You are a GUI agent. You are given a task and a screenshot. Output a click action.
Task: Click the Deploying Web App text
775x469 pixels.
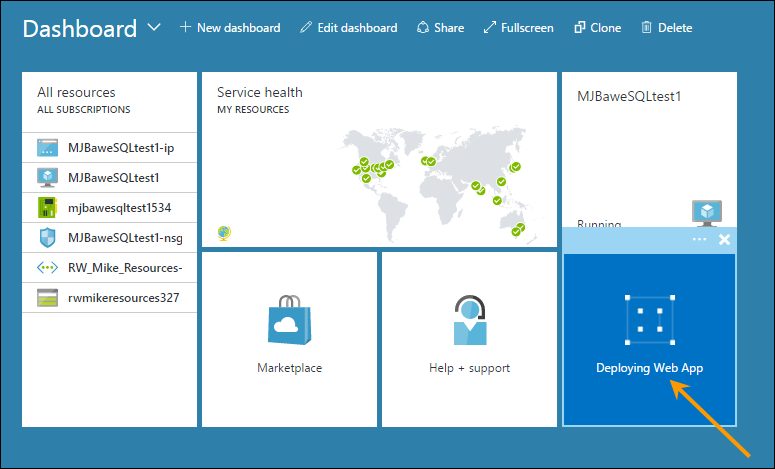(649, 368)
